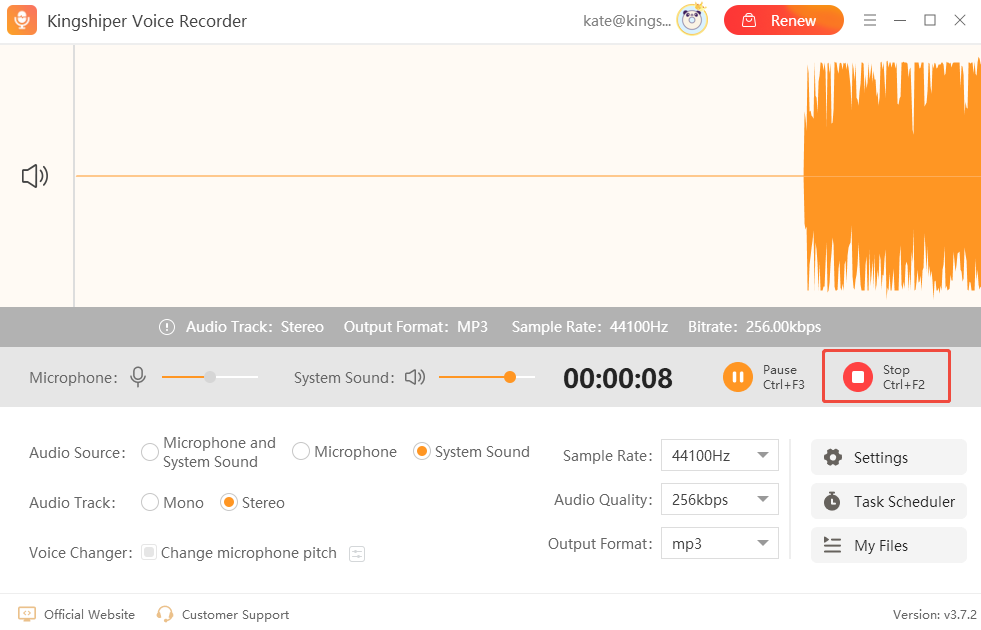
Task: Open My Files
Action: pos(888,545)
